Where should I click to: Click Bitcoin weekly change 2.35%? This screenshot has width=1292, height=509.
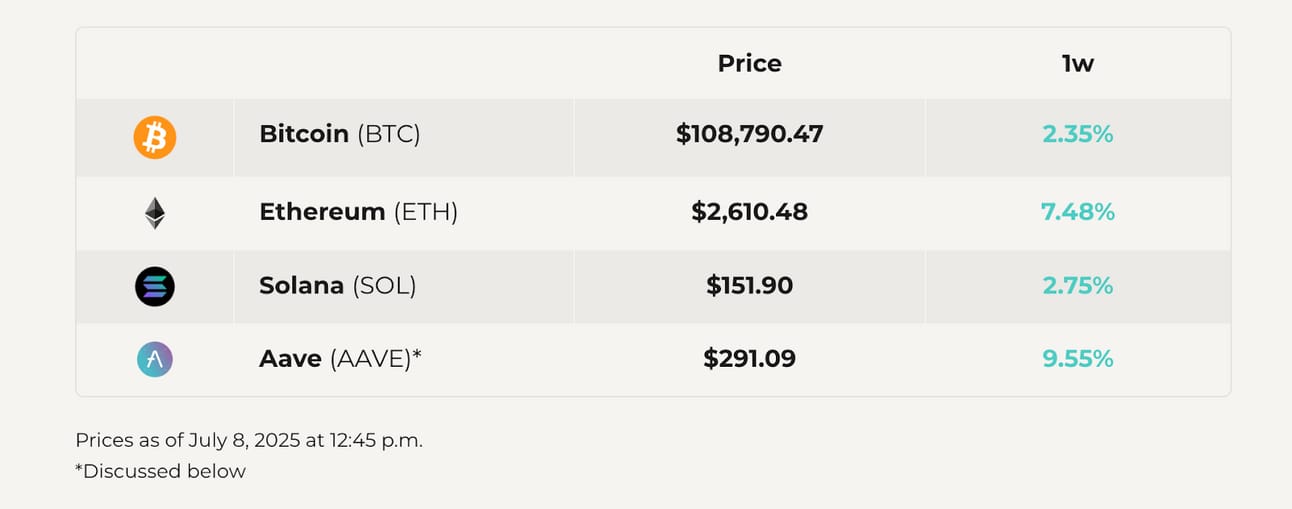[x=1078, y=134]
